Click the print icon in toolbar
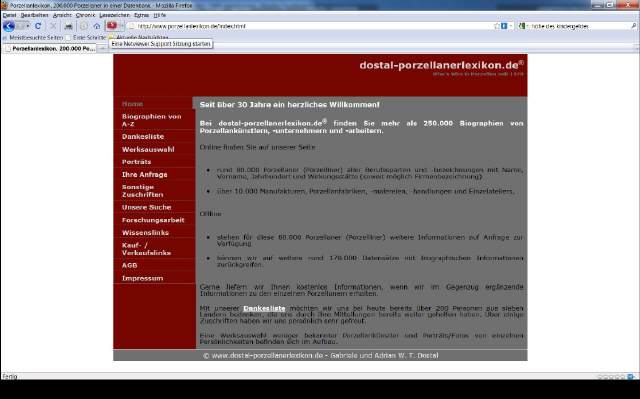 click(69, 26)
